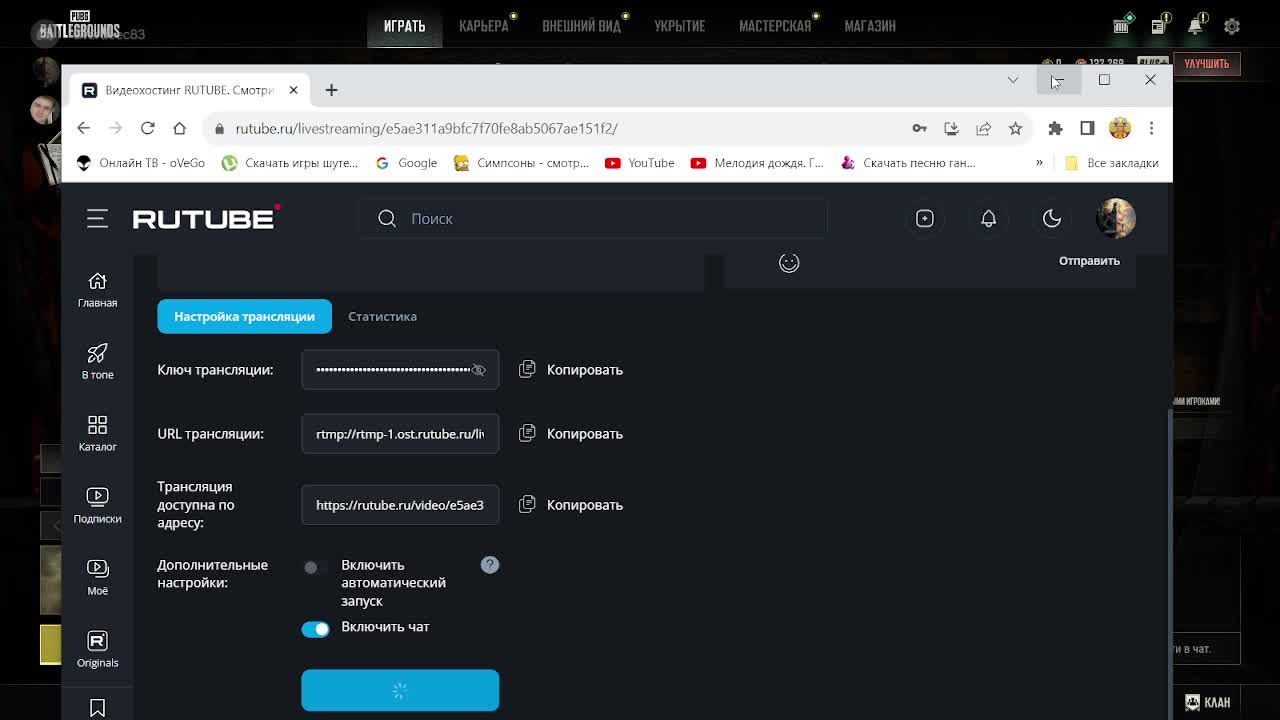
Task: Open the УКРЫТИЕ menu in PUBG
Action: (679, 26)
